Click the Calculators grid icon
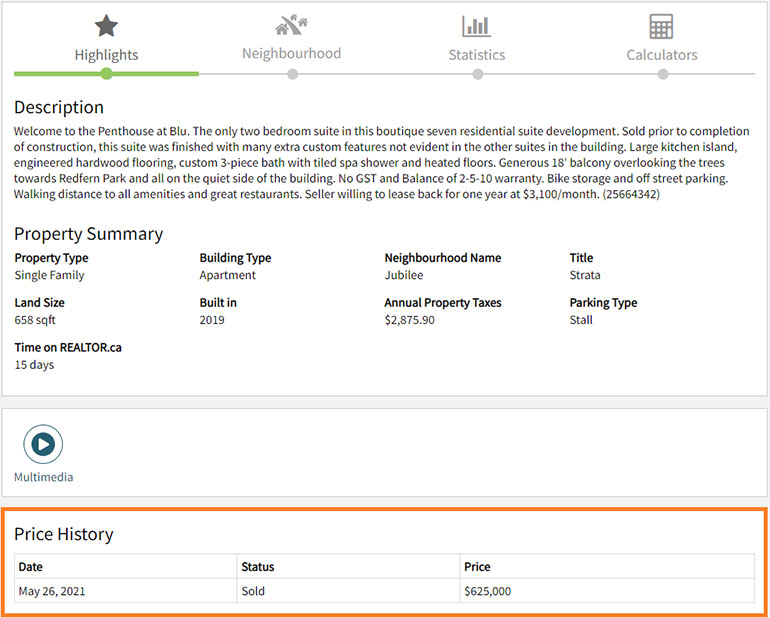Image resolution: width=770 pixels, height=618 pixels. 661,26
